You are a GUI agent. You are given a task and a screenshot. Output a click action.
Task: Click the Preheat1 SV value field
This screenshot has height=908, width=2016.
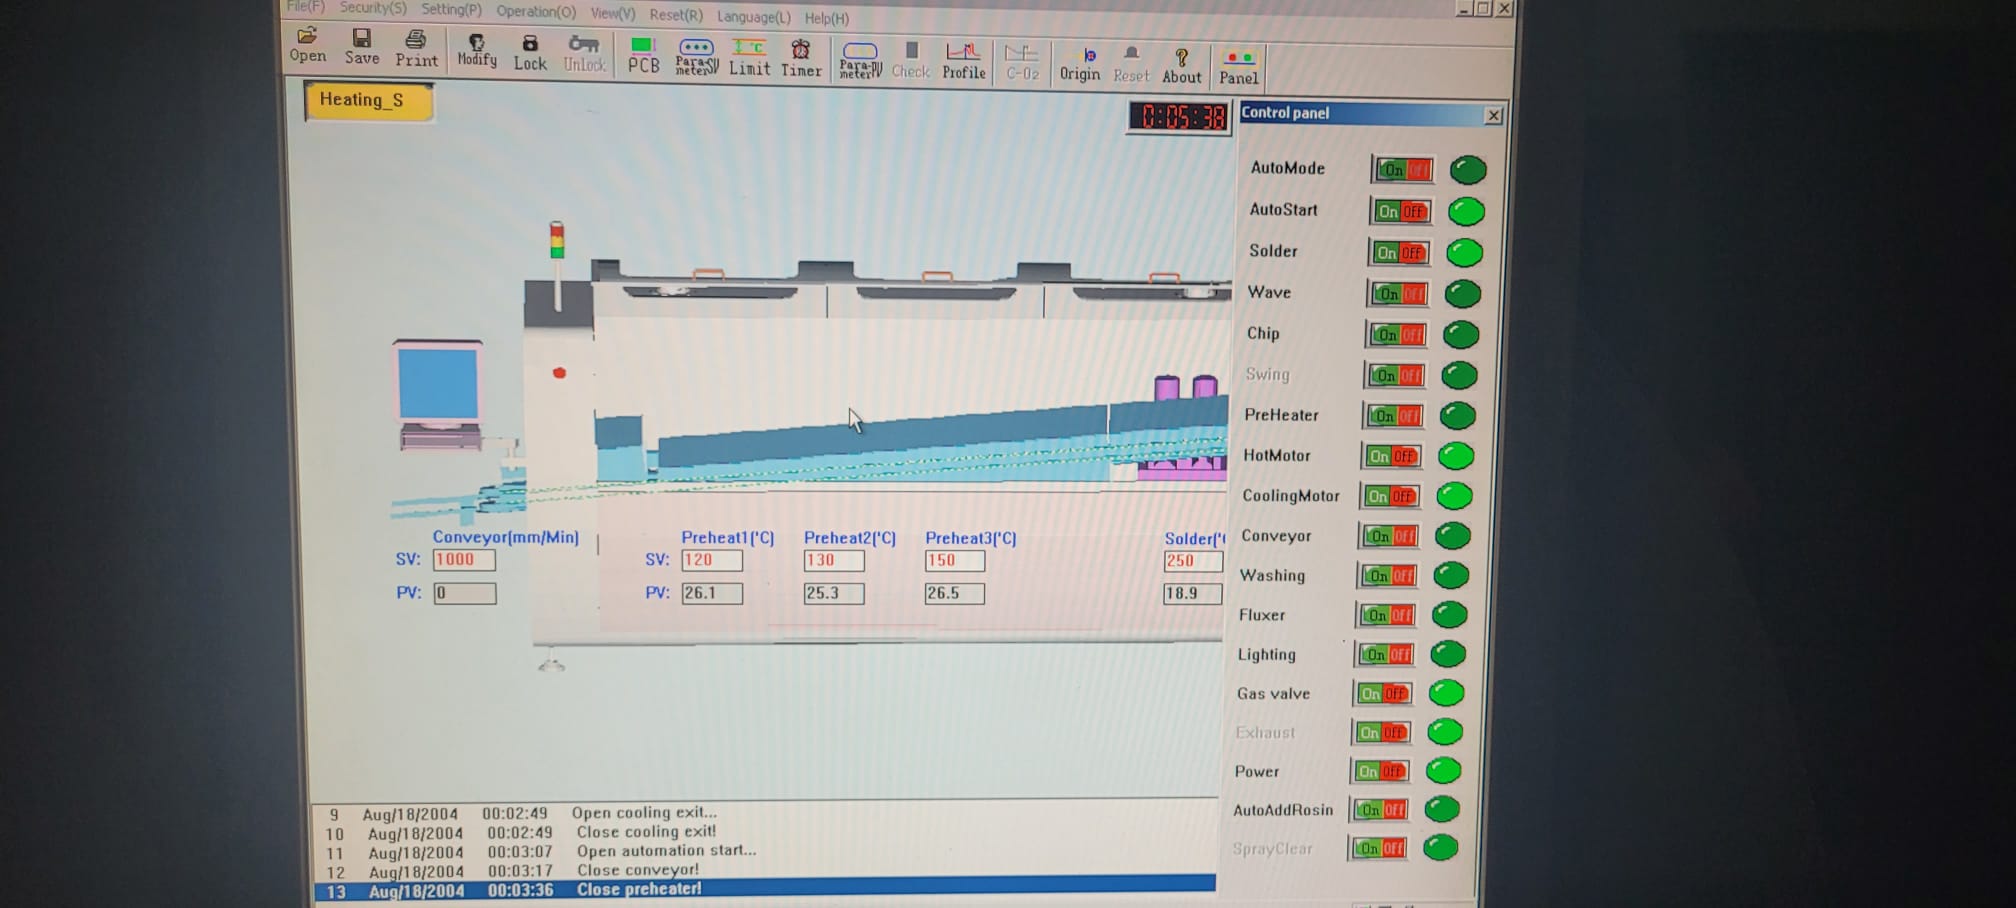[x=712, y=560]
